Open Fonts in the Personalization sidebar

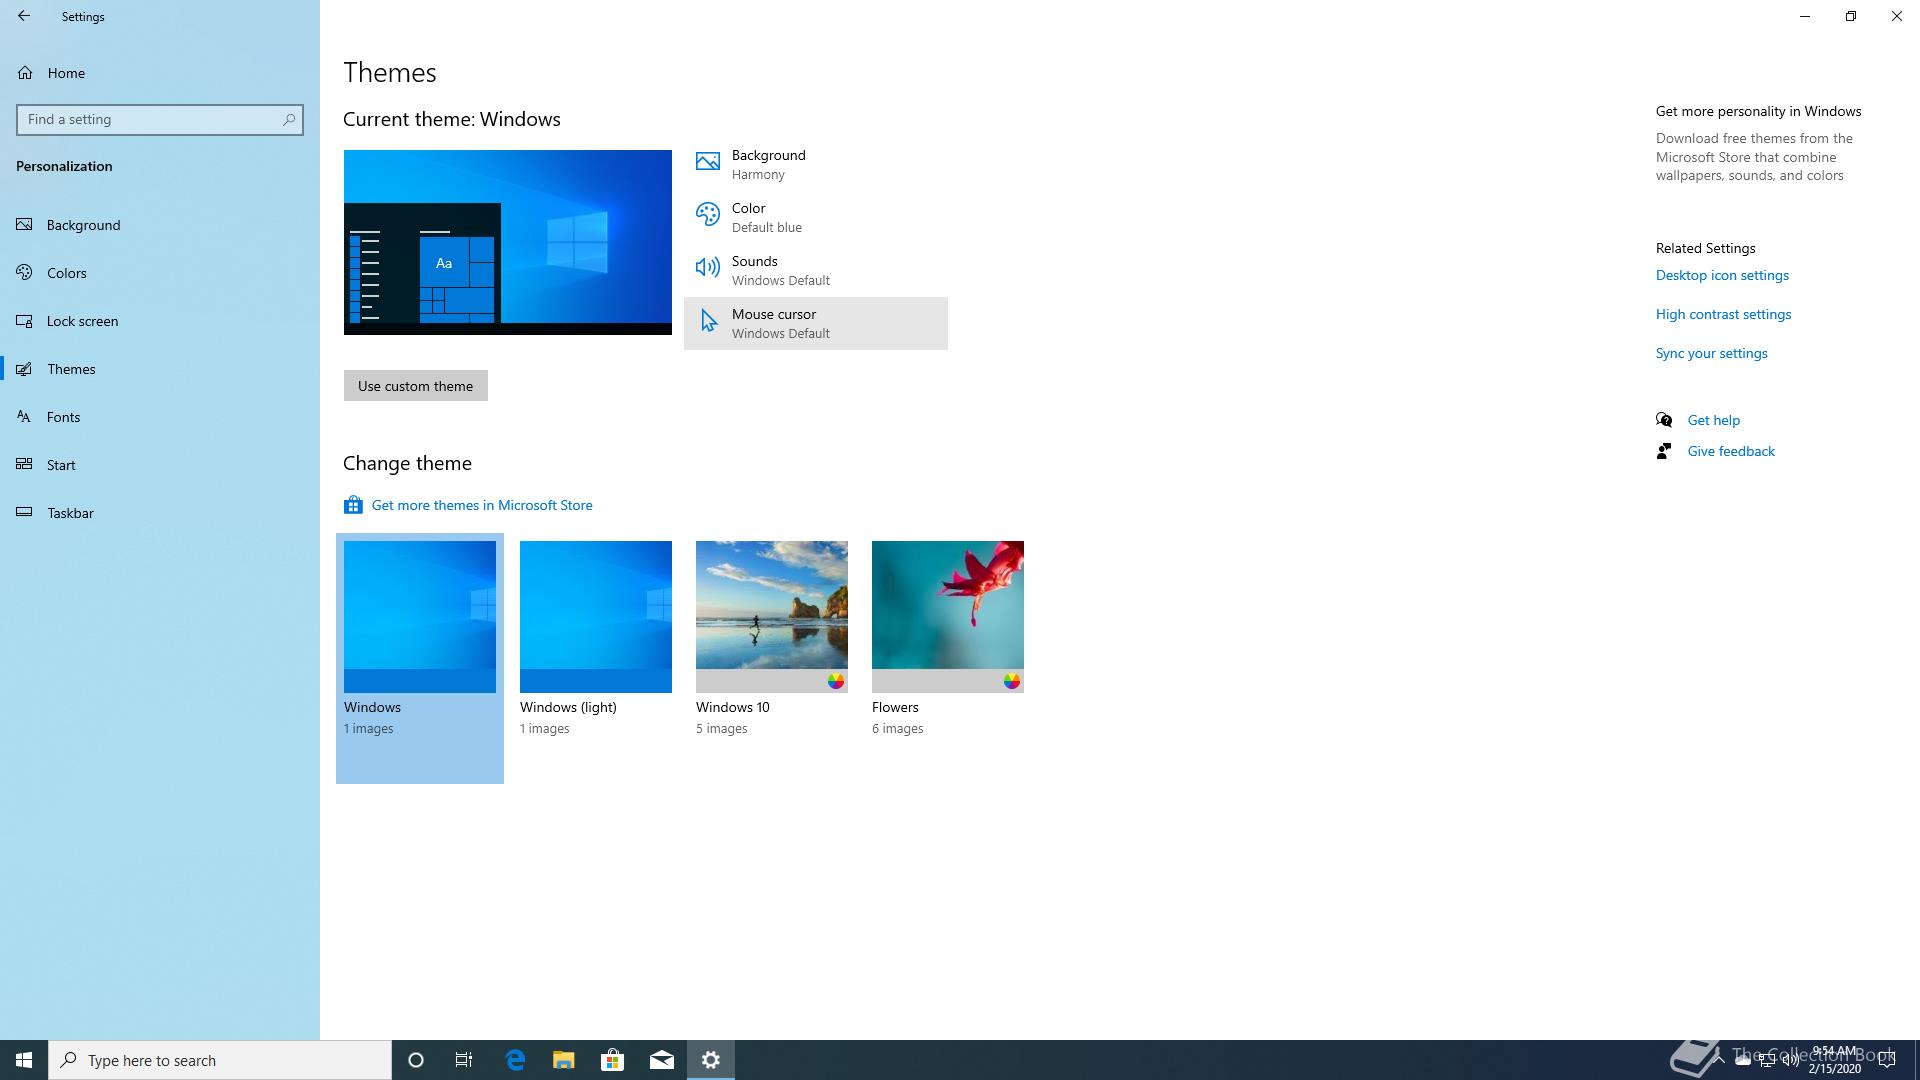pyautogui.click(x=63, y=417)
